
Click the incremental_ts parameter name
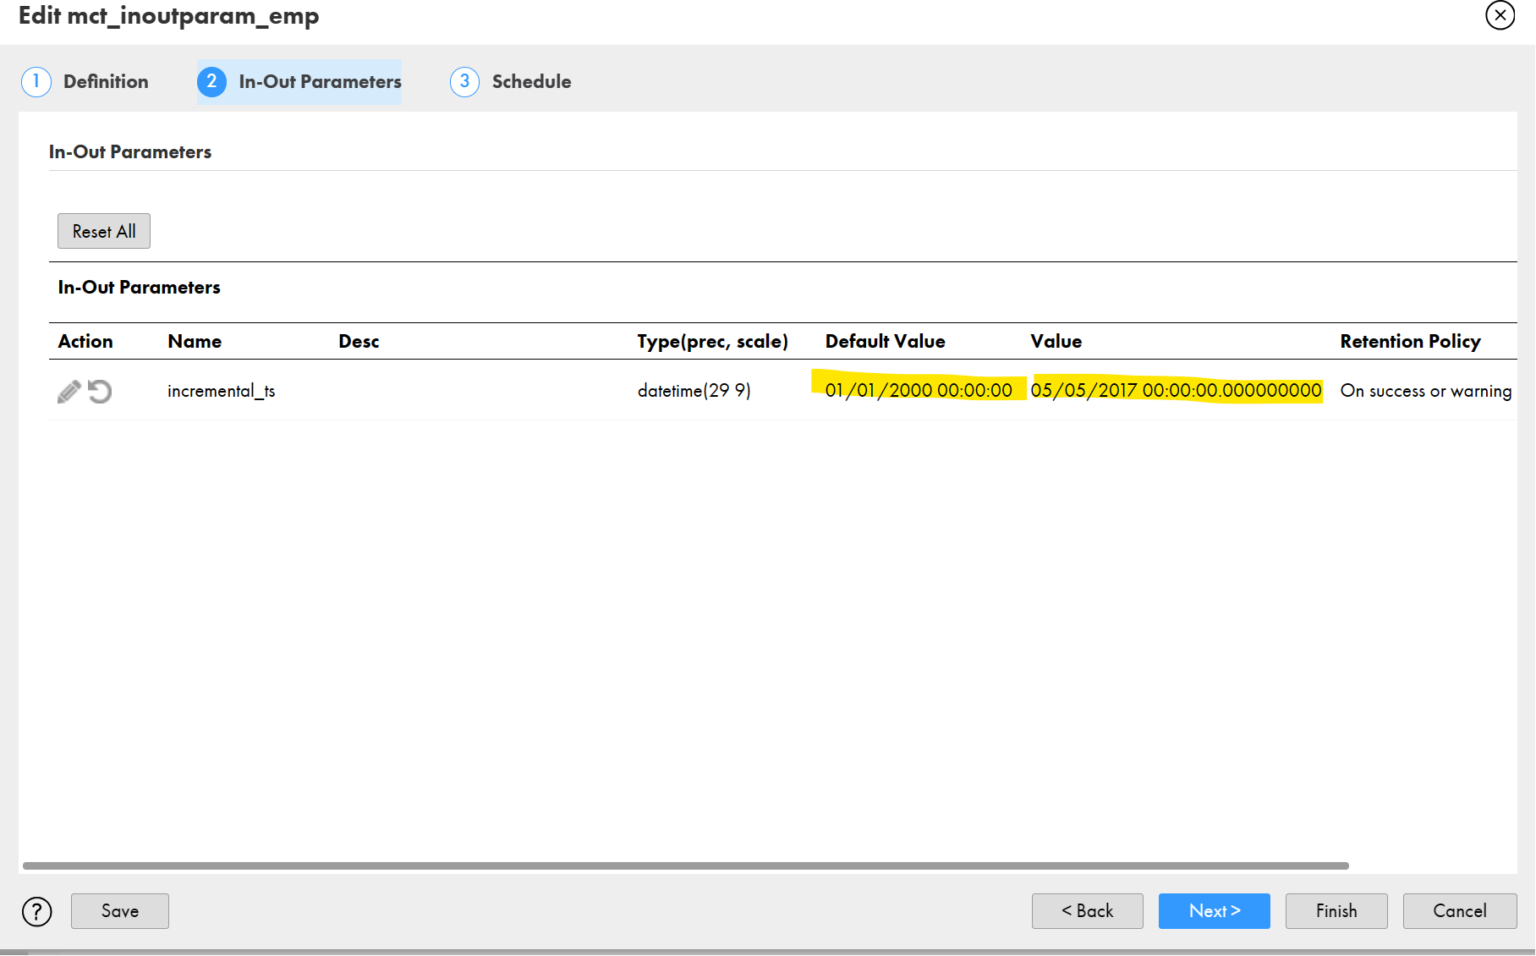click(221, 391)
